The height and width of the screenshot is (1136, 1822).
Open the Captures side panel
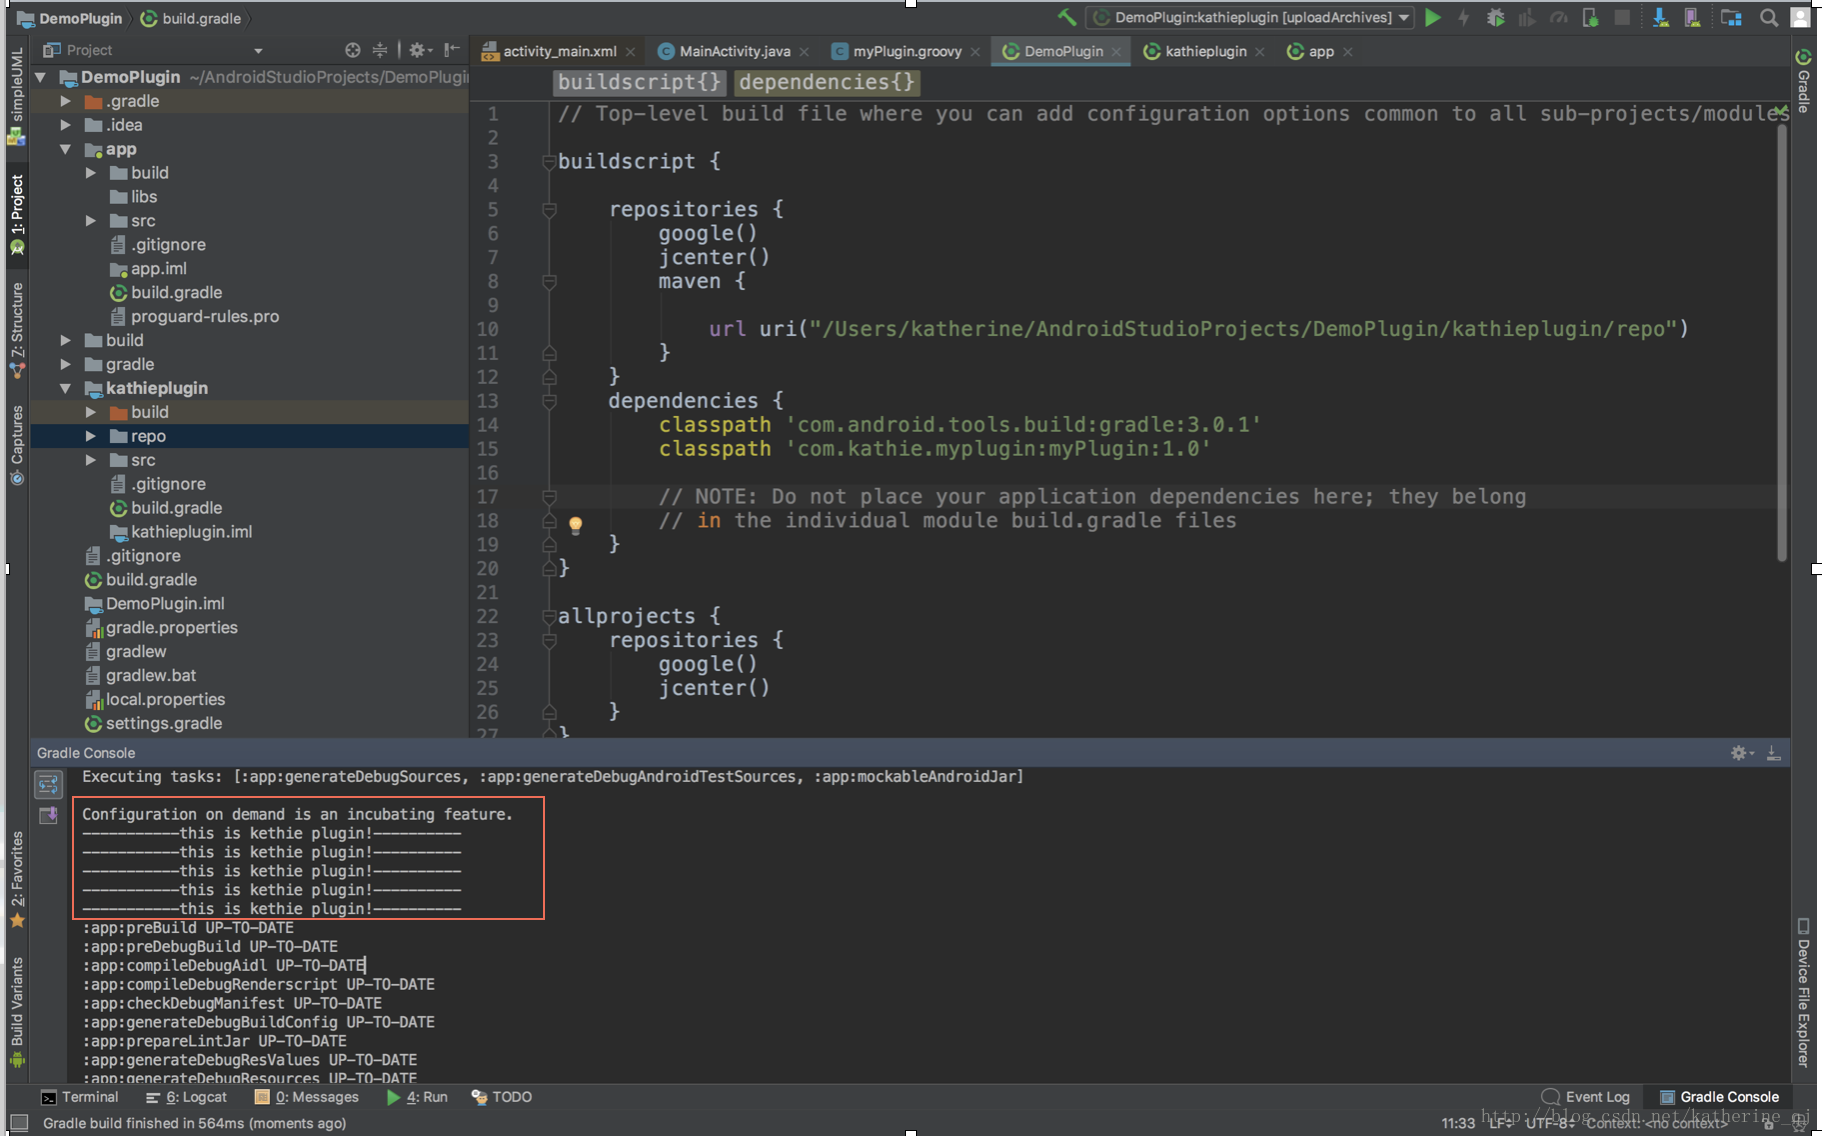17,445
